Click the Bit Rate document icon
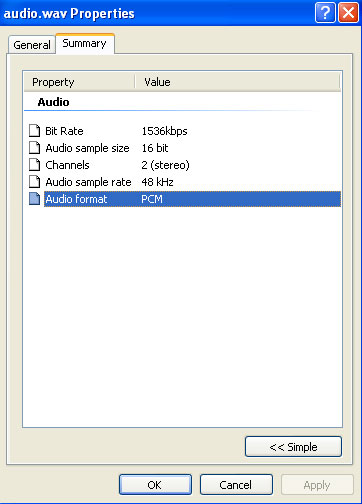 coord(34,131)
